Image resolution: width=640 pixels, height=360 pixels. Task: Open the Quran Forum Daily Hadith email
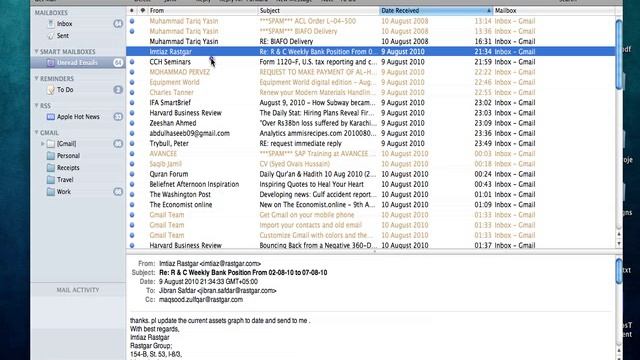click(371, 174)
